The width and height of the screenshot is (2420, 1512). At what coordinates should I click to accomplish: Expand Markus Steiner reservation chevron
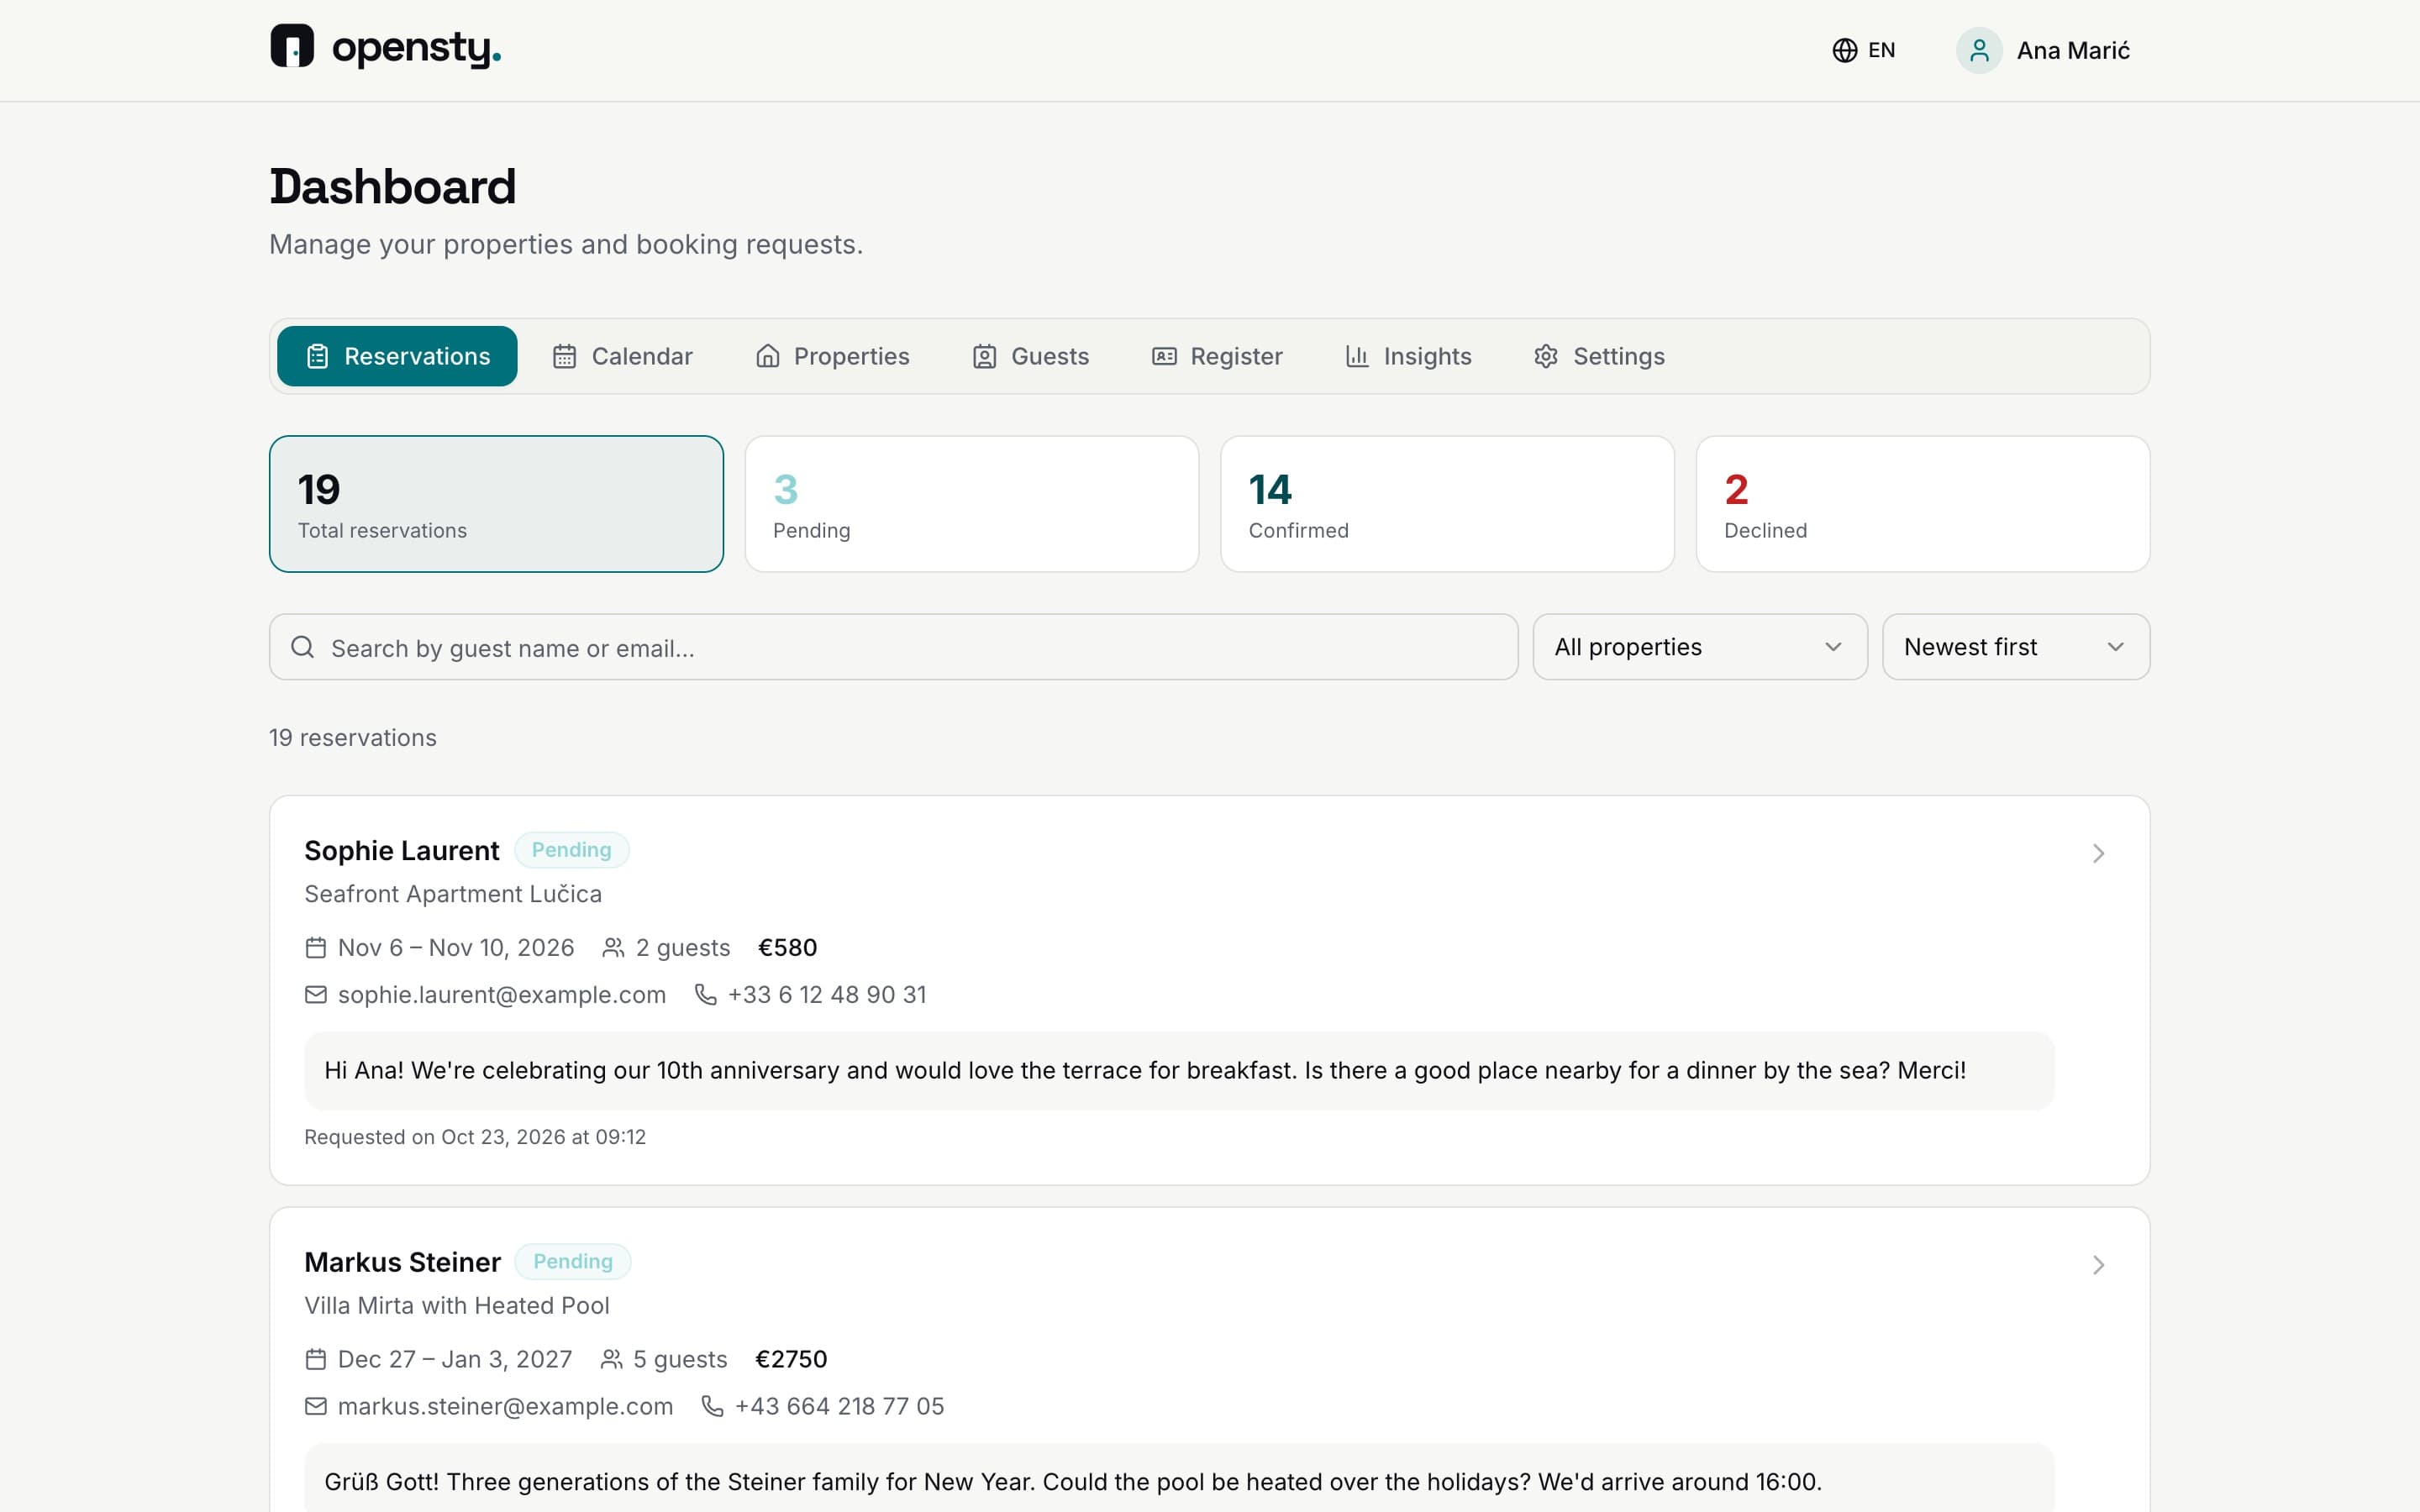[2098, 1265]
